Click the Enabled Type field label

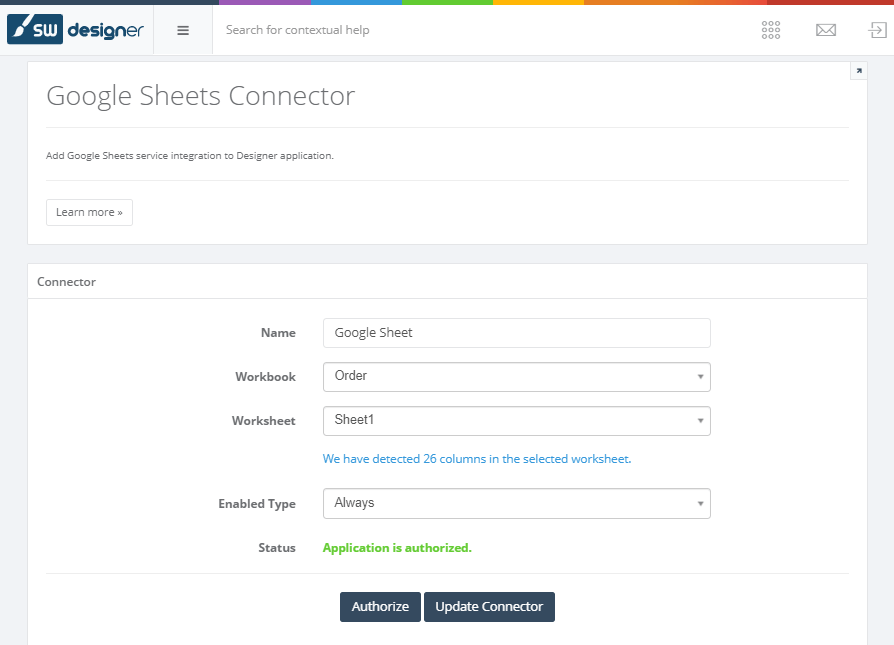click(257, 504)
